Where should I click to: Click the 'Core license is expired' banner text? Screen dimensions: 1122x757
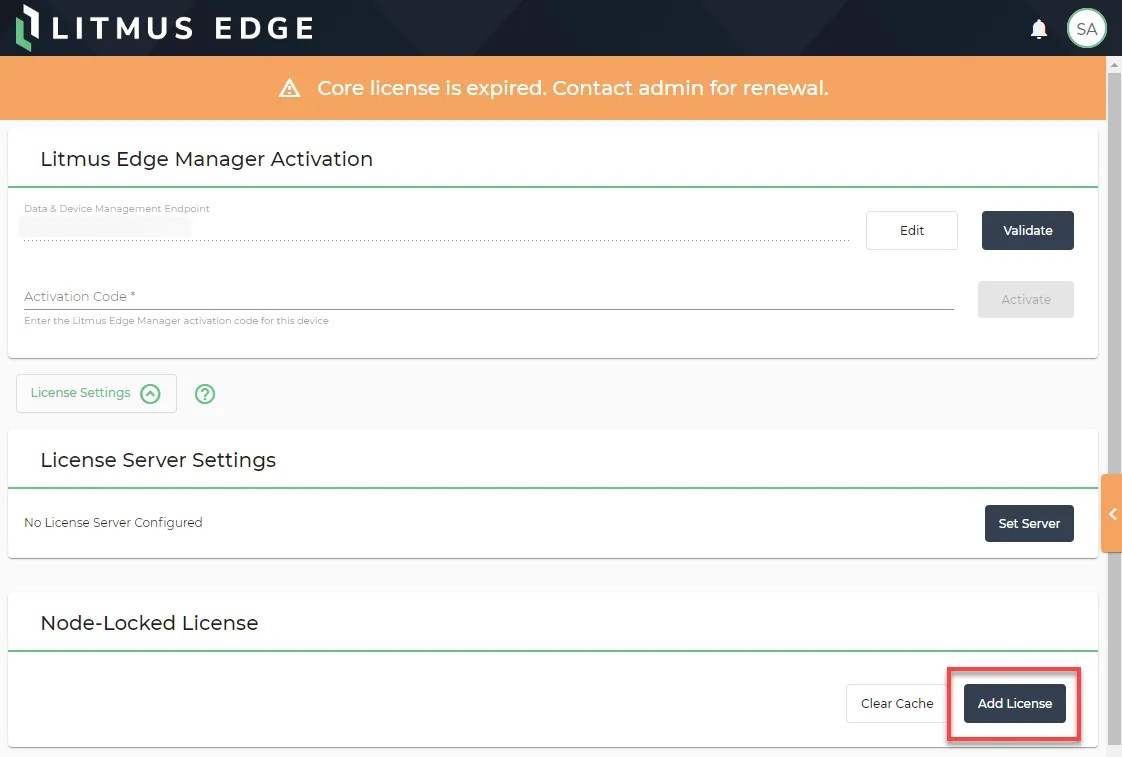[x=572, y=88]
